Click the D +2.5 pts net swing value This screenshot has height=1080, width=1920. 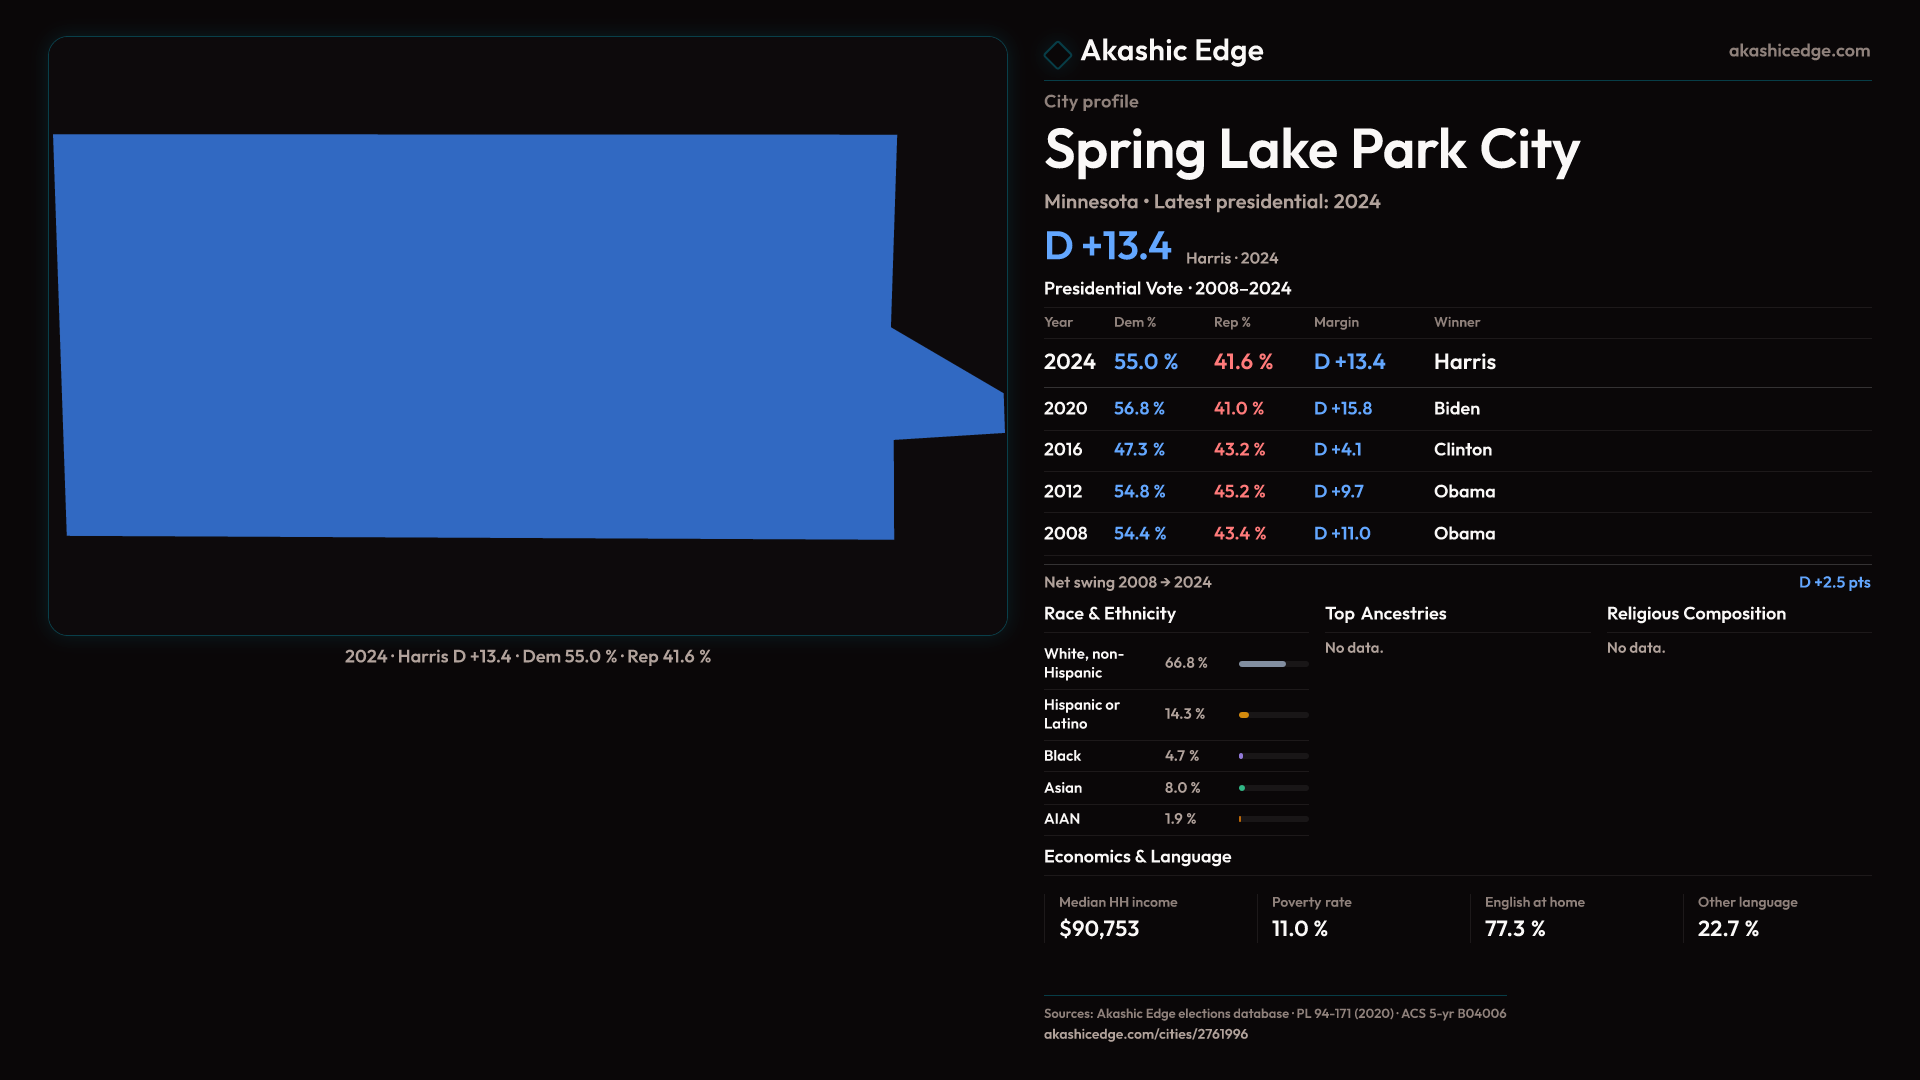tap(1833, 582)
